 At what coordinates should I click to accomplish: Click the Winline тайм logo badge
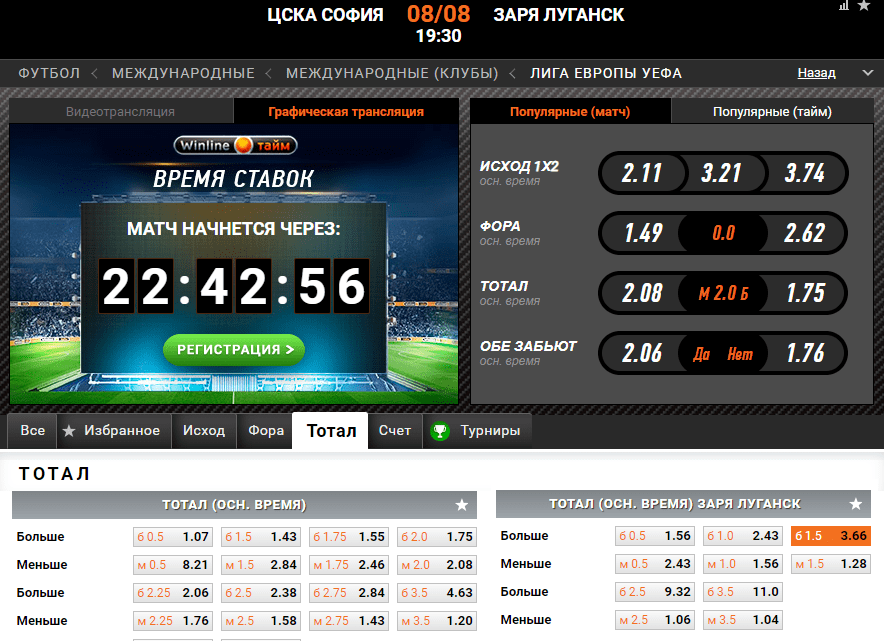tap(235, 145)
